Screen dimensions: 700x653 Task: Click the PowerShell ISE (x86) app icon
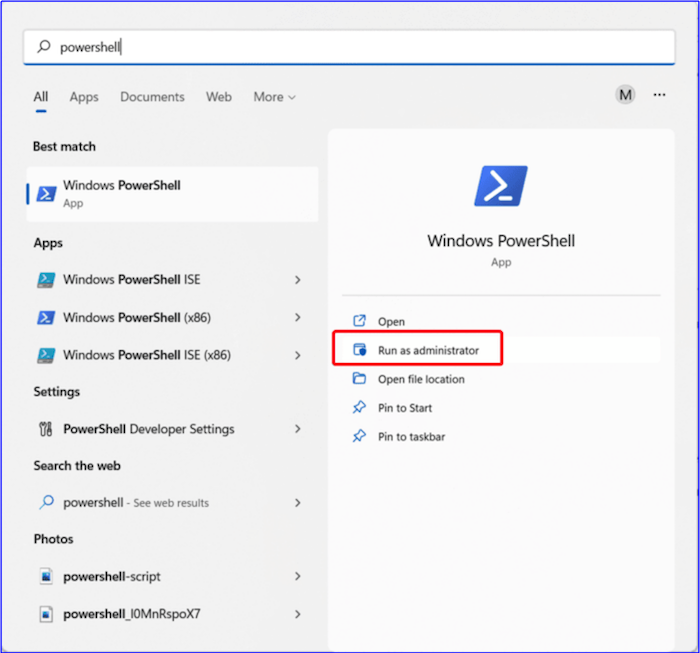point(45,355)
